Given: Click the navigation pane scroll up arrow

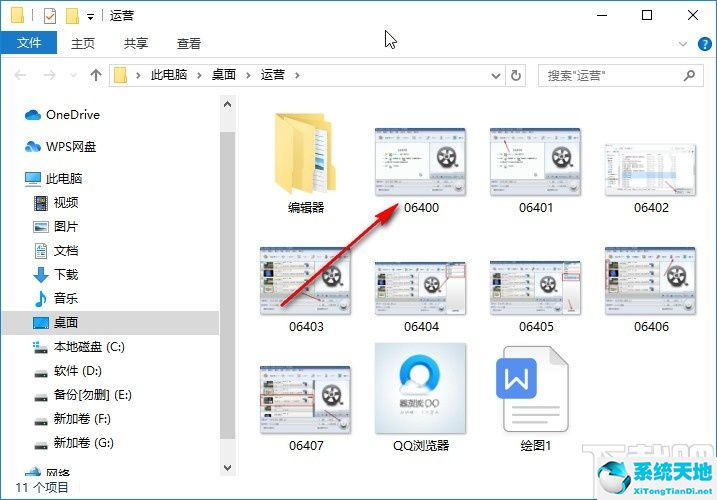Looking at the screenshot, I should coord(228,105).
